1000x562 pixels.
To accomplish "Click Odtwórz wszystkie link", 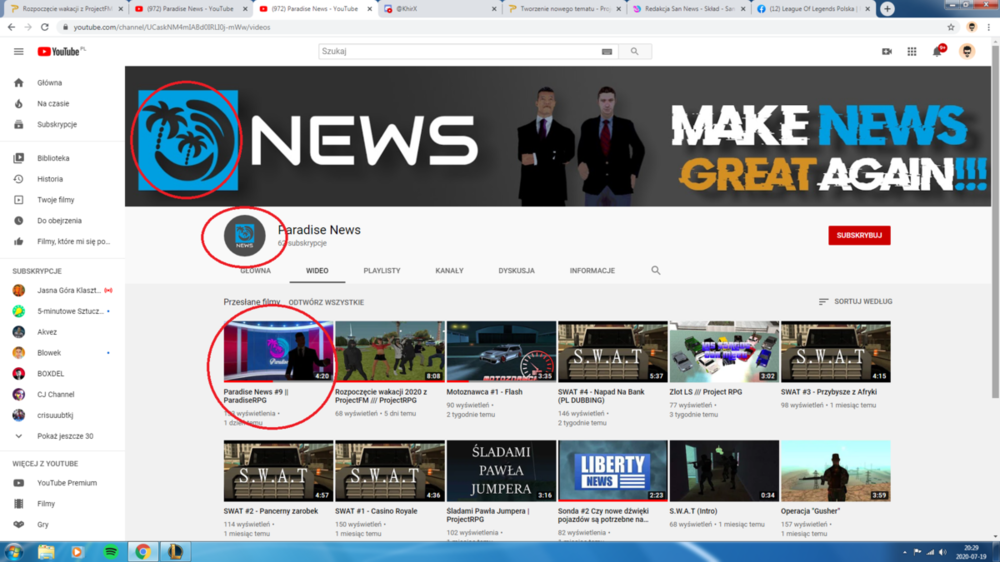I will point(327,302).
